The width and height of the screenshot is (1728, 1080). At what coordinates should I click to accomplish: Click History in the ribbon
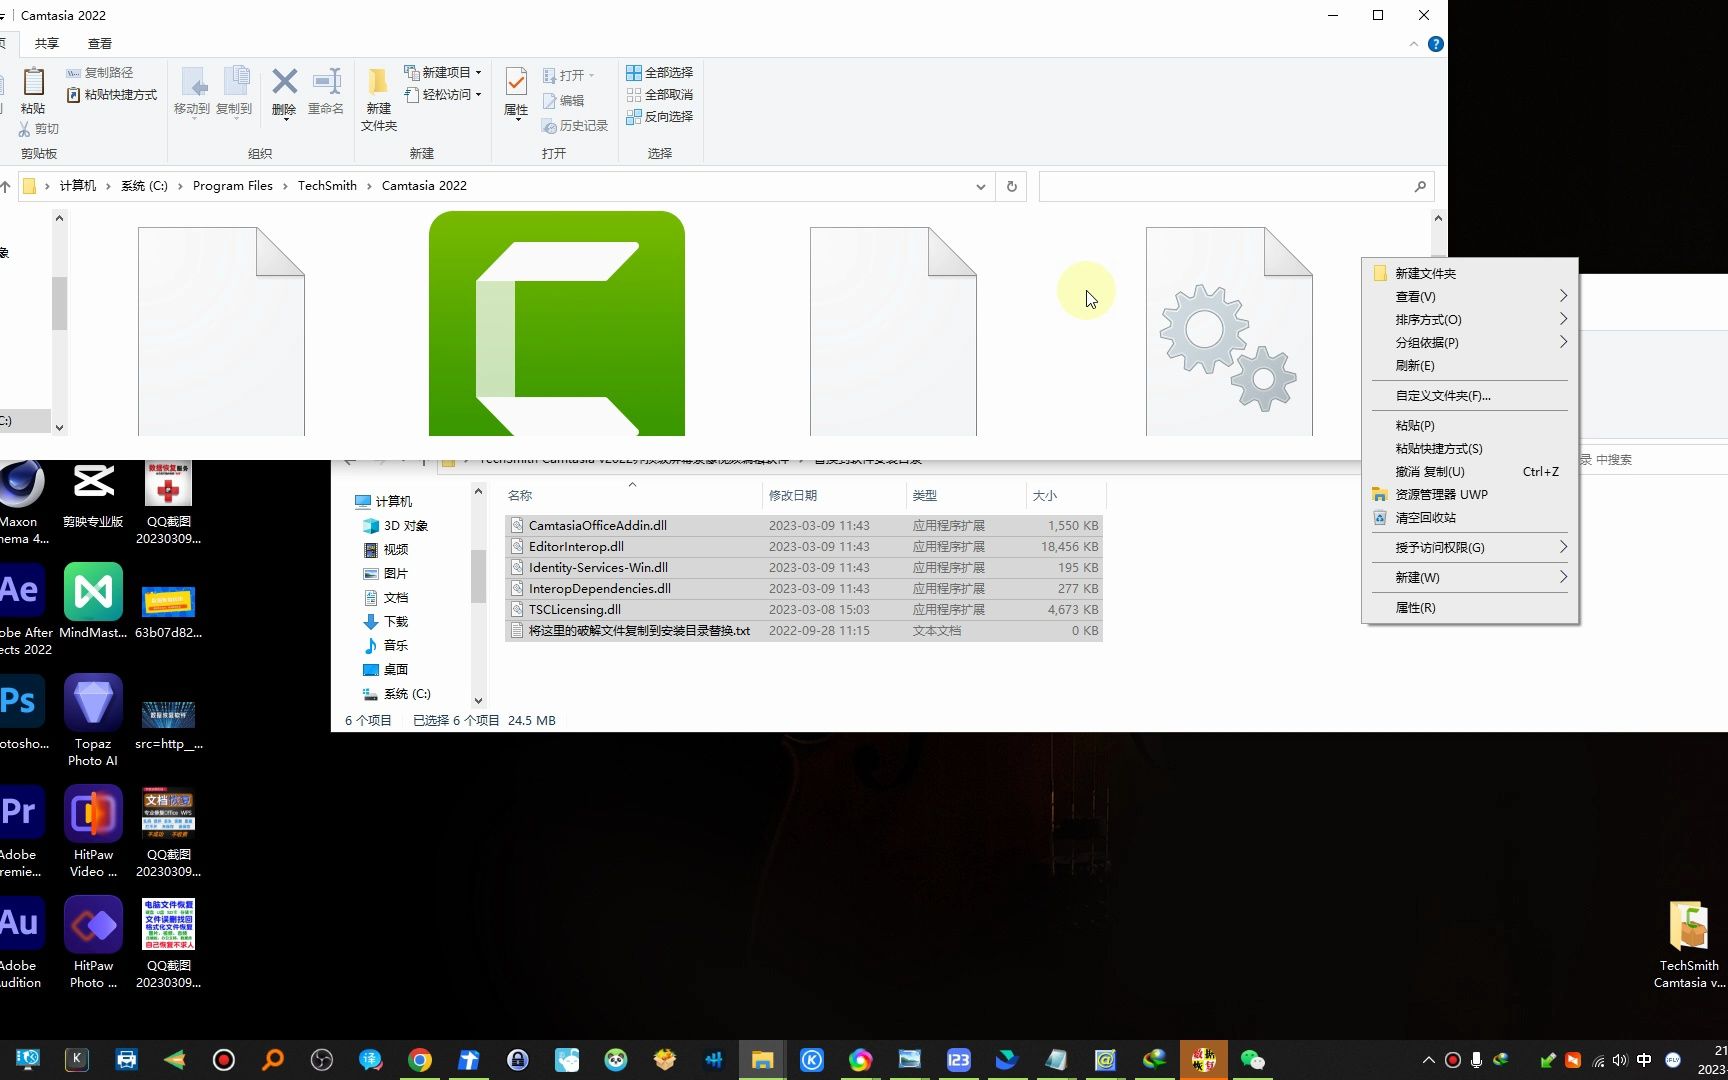(576, 126)
